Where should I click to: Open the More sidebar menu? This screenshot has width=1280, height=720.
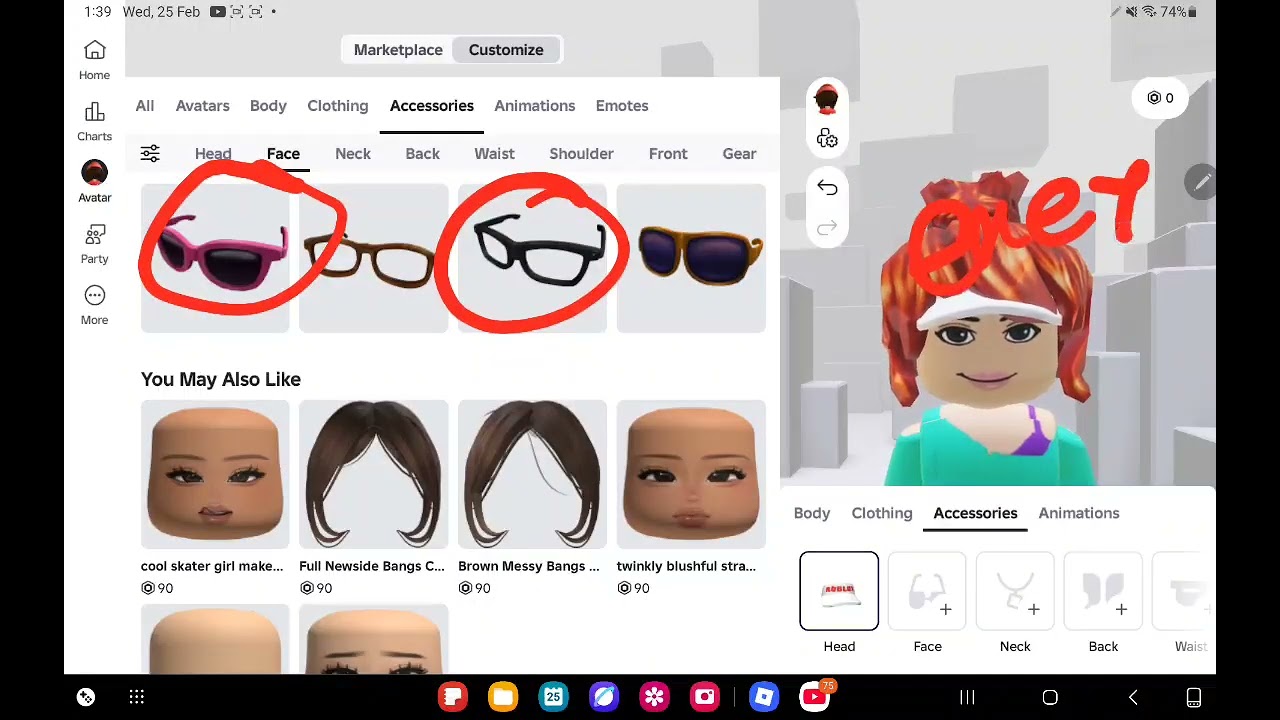click(x=95, y=305)
